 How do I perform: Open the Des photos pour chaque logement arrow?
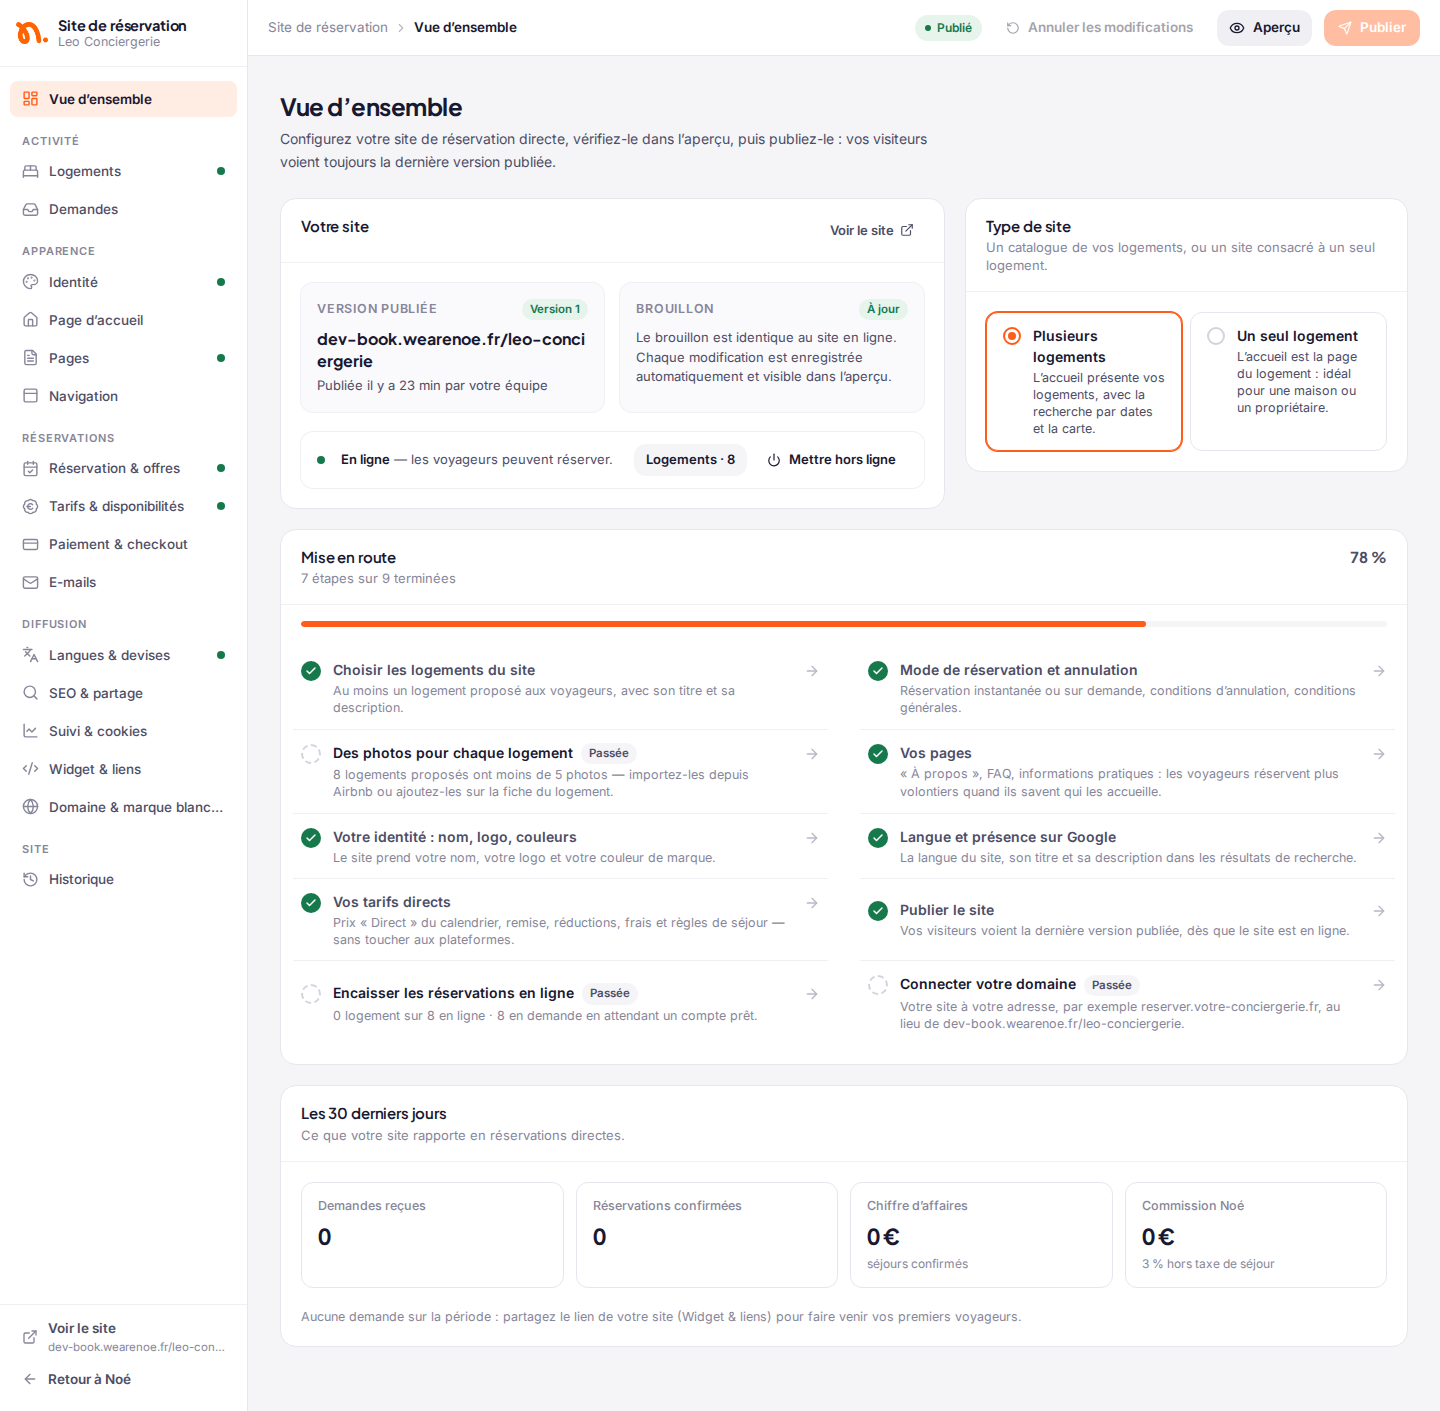(812, 754)
